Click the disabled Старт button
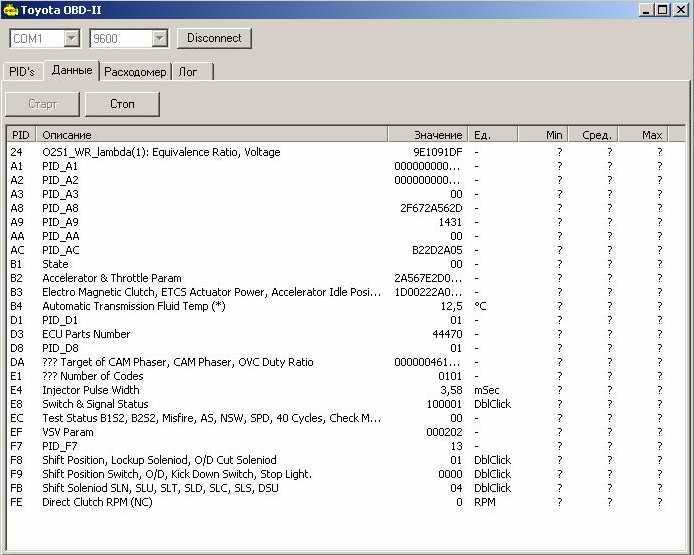Viewport: 694px width, 555px height. 43,104
